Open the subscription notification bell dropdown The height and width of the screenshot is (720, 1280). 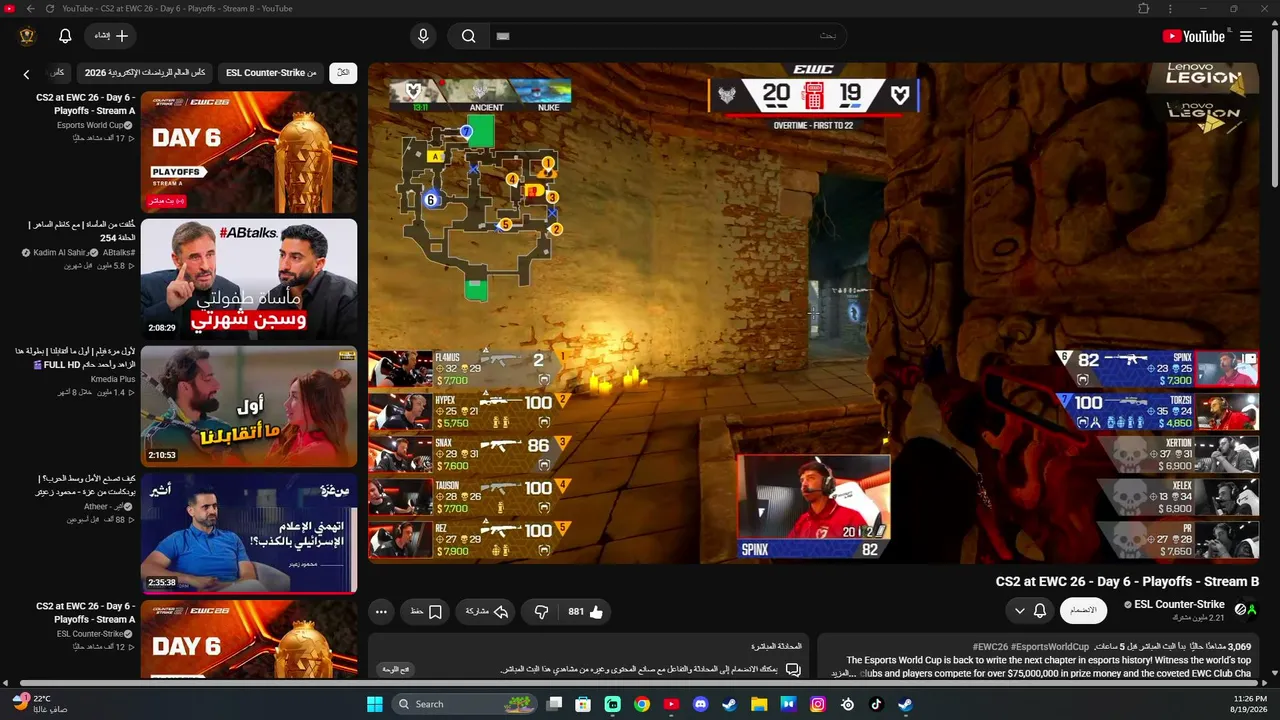pyautogui.click(x=1030, y=610)
